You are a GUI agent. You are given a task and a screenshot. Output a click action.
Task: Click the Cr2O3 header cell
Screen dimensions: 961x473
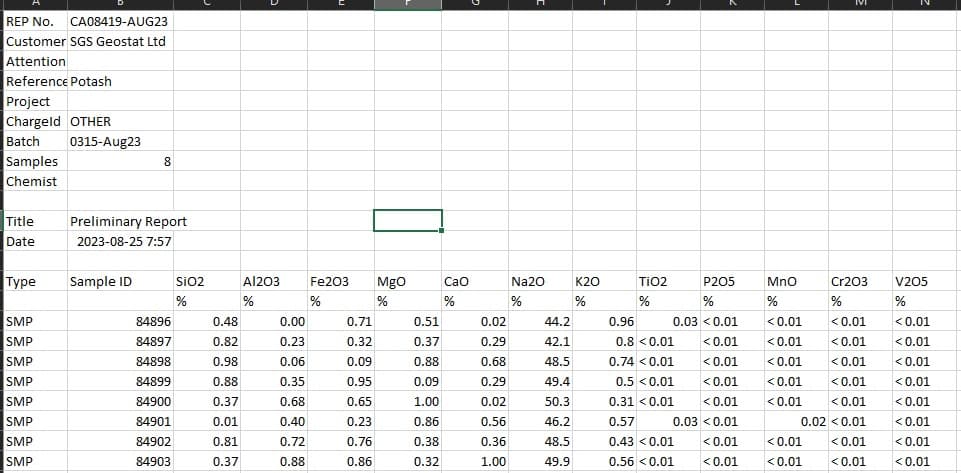(x=860, y=281)
